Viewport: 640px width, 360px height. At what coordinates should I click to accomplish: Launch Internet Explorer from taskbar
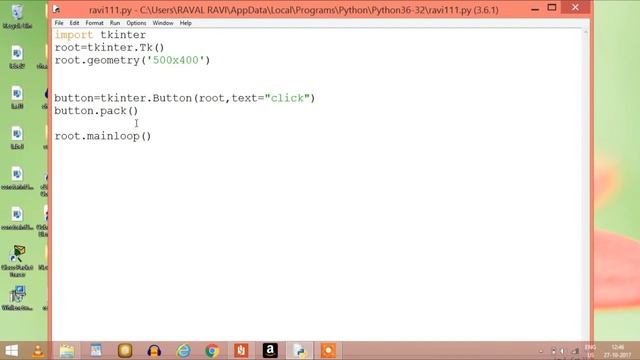183,351
